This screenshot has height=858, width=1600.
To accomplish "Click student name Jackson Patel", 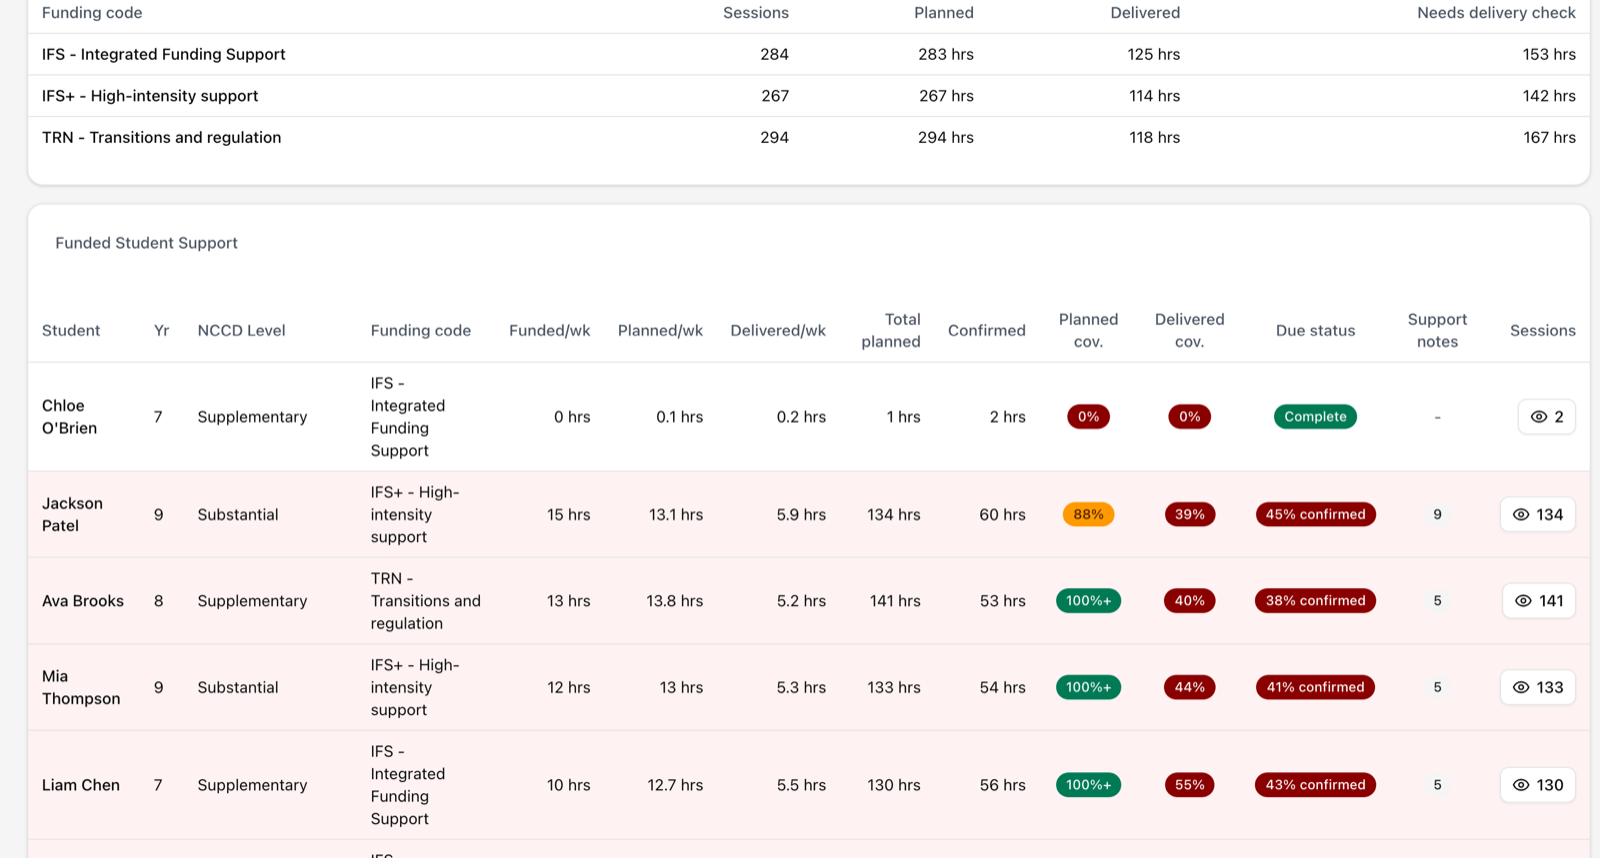I will (x=72, y=515).
